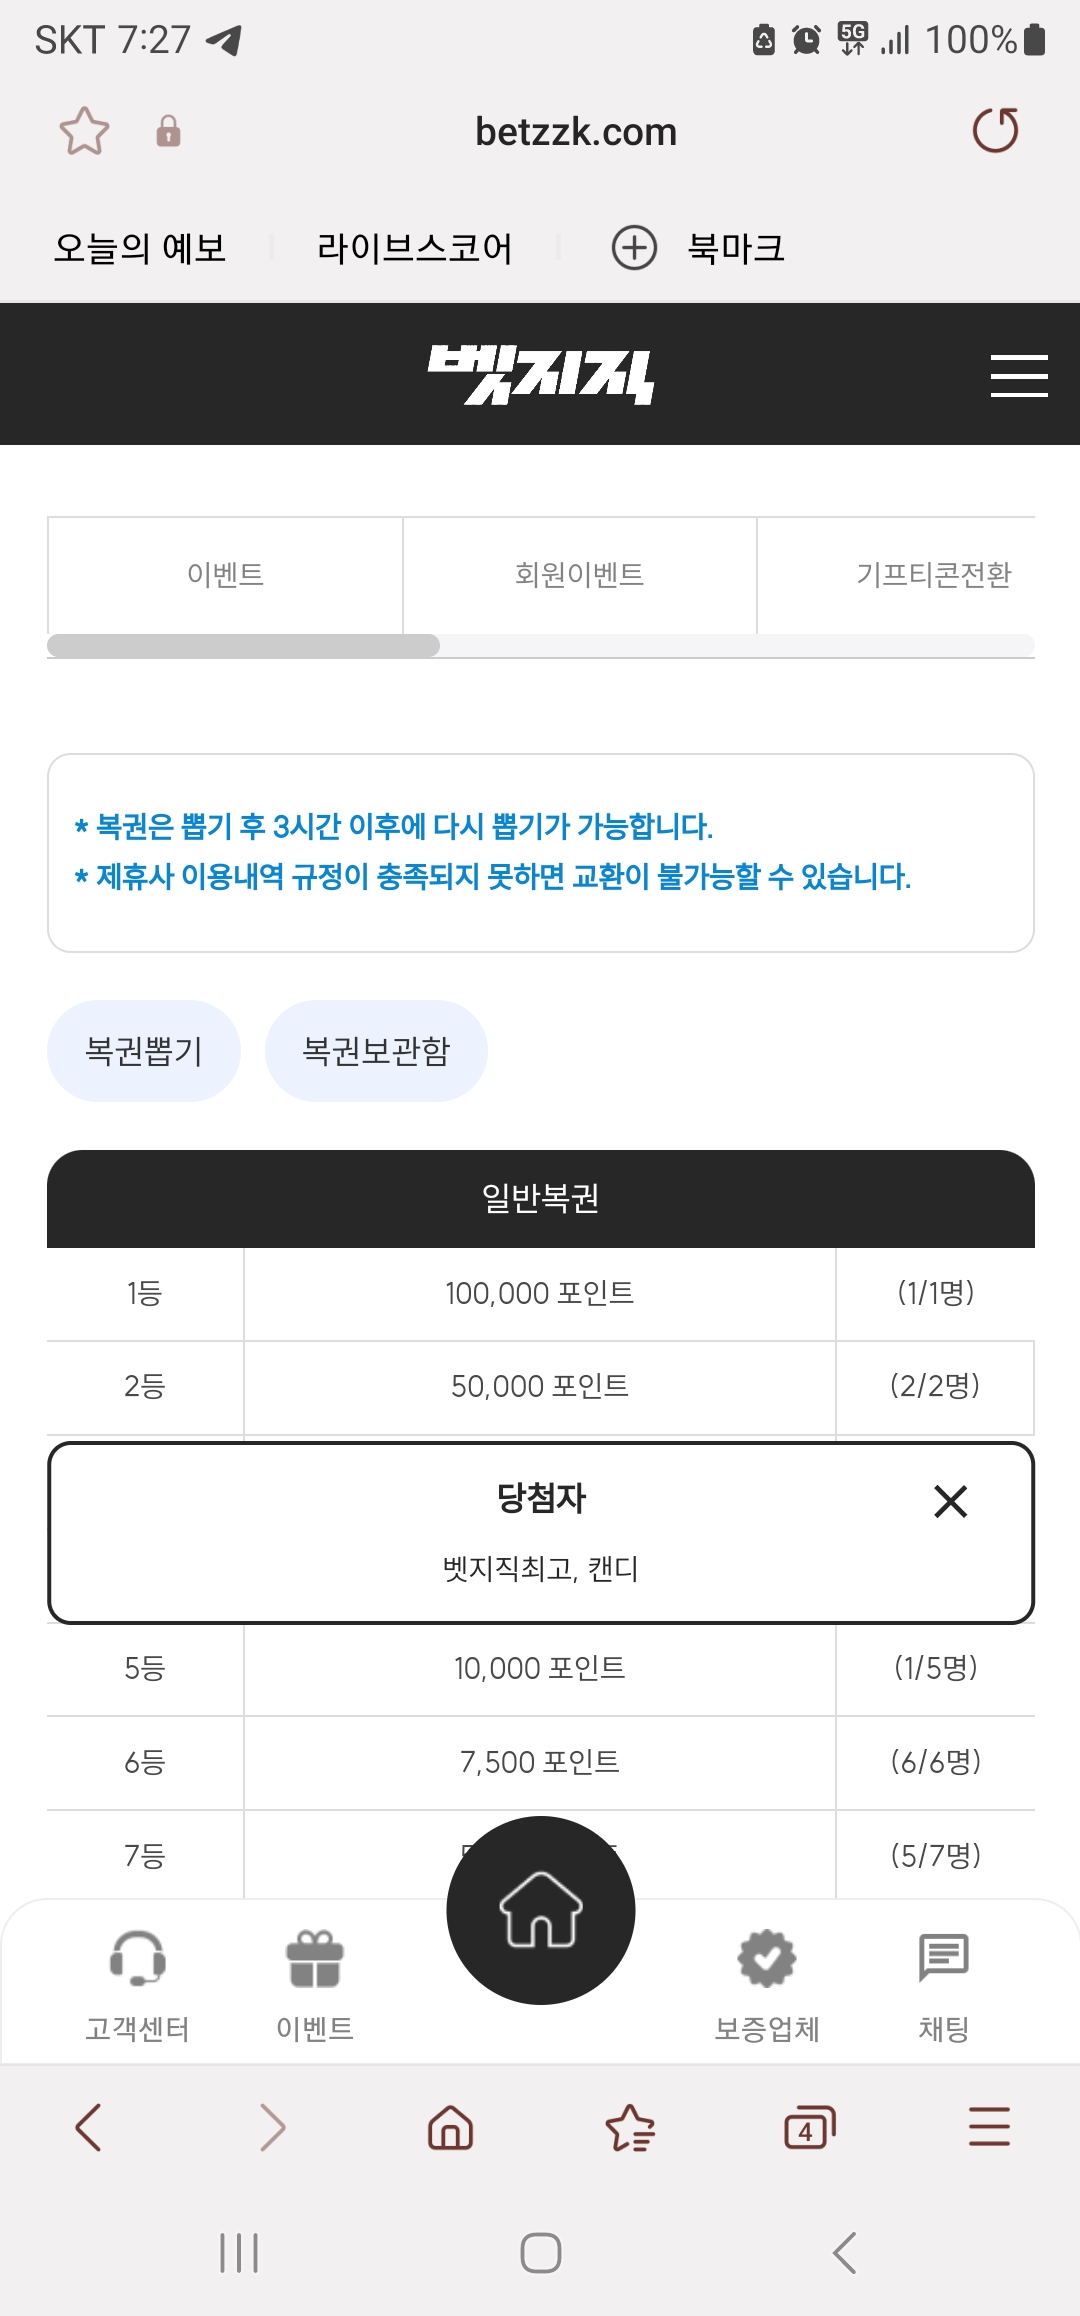Open browser tabs switcher showing 4
Image resolution: width=1080 pixels, height=2316 pixels.
pos(809,2127)
